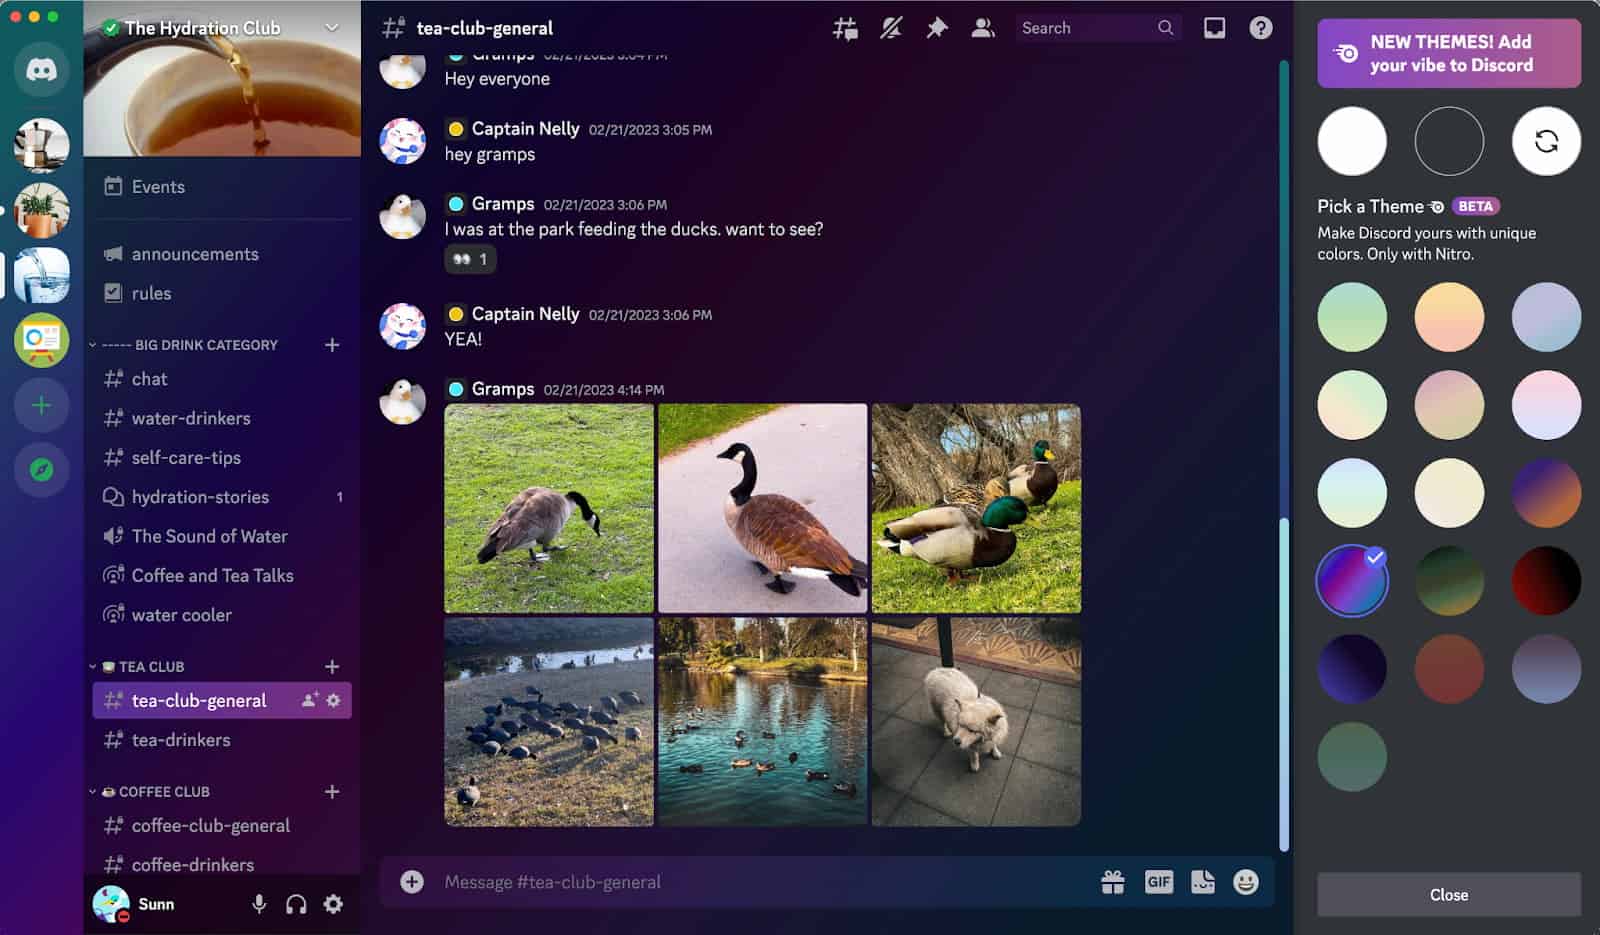Toggle deafen with the headphones icon
Screen dimensions: 1600x935
pos(296,903)
